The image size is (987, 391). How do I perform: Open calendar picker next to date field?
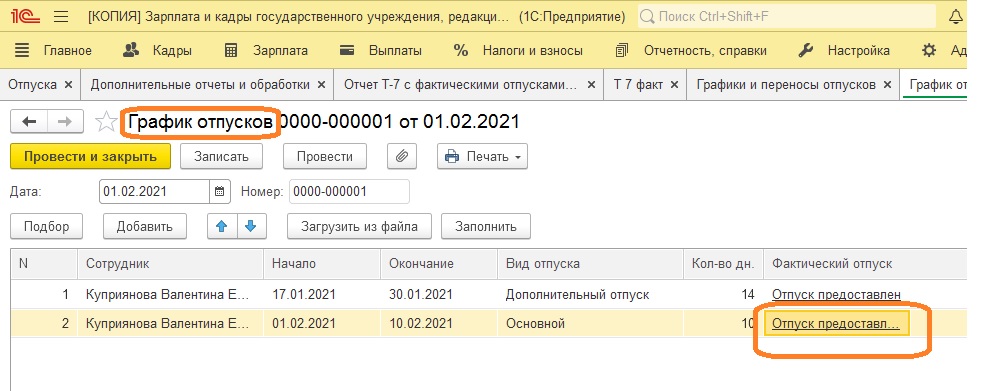[x=219, y=192]
